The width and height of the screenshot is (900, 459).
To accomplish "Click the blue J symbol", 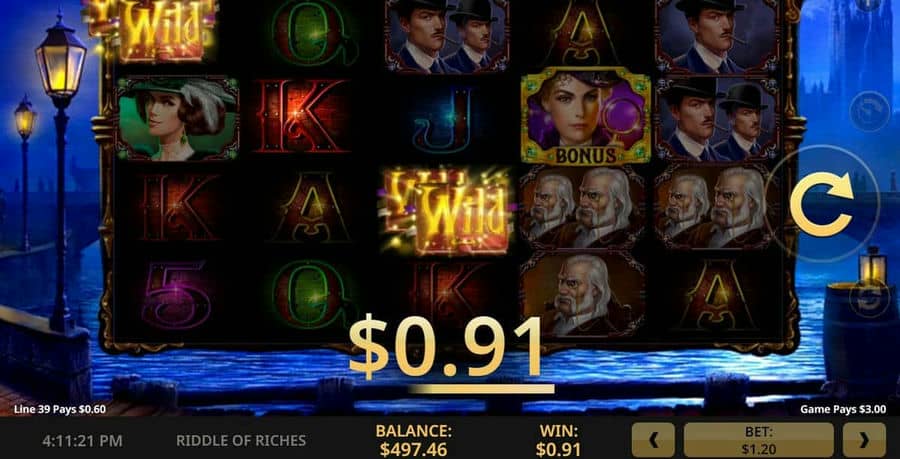I will click(x=443, y=120).
